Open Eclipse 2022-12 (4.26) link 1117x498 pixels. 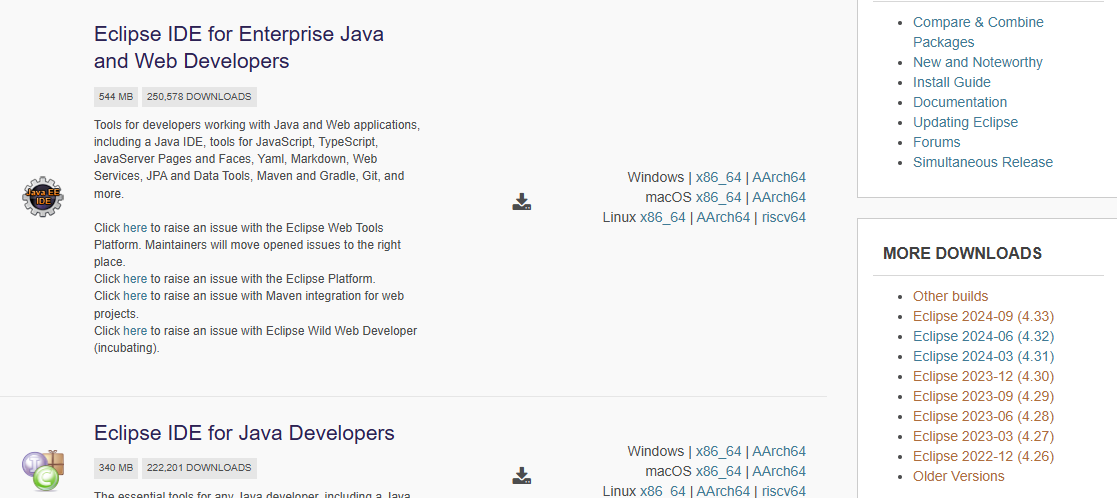tap(983, 455)
